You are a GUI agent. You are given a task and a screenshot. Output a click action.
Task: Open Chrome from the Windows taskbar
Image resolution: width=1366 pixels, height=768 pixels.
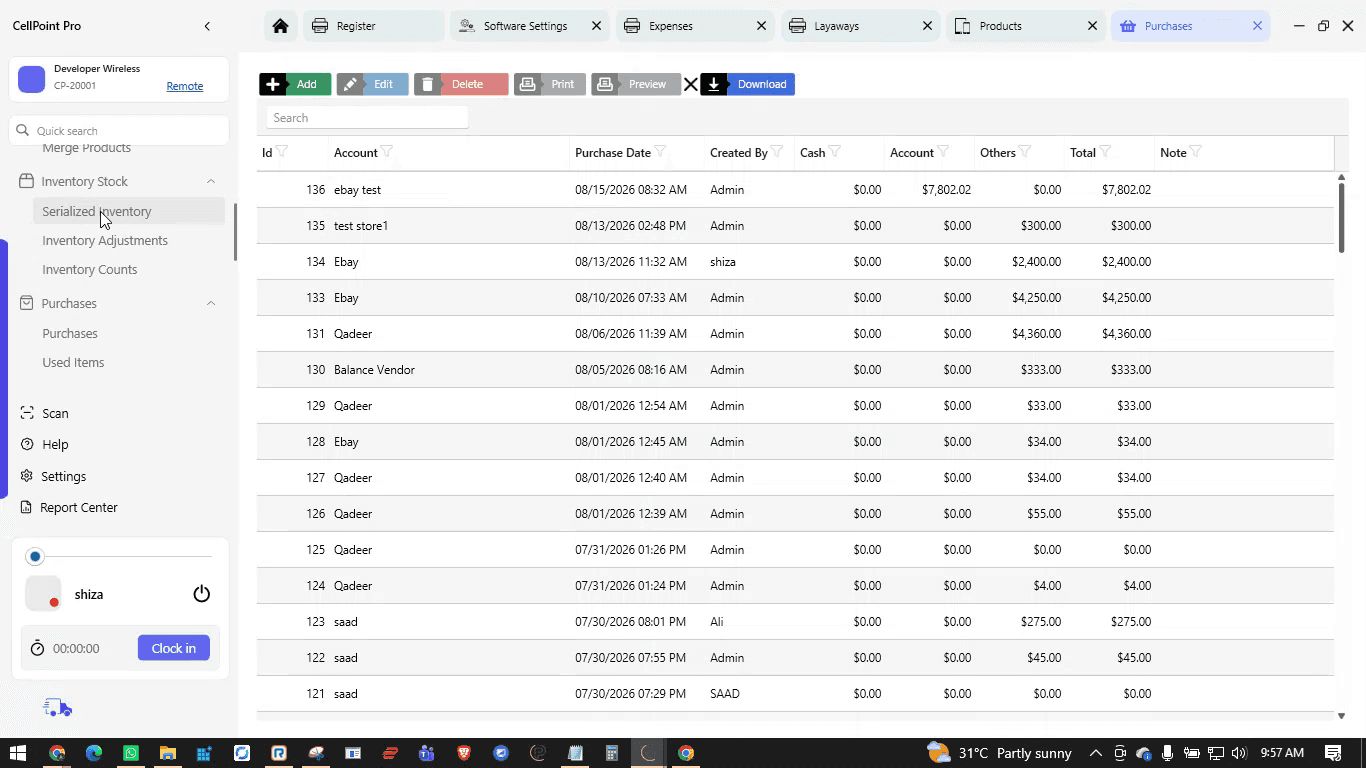[57, 753]
